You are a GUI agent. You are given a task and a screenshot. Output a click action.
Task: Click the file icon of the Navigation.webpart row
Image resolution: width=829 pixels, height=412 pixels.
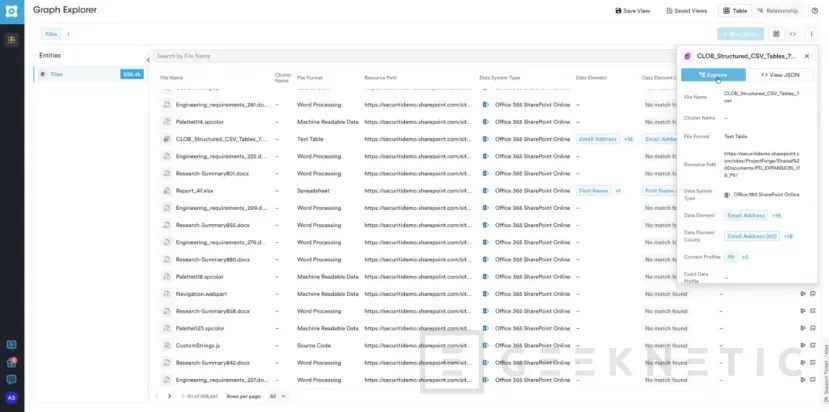click(x=167, y=294)
